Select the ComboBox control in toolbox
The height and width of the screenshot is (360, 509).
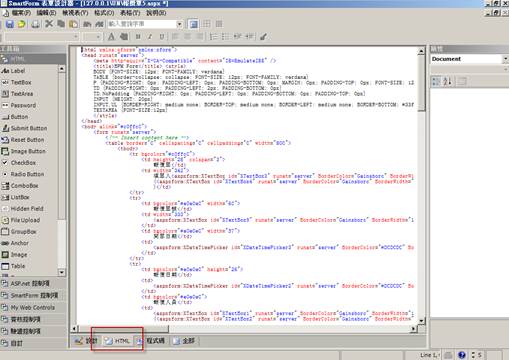coord(29,186)
